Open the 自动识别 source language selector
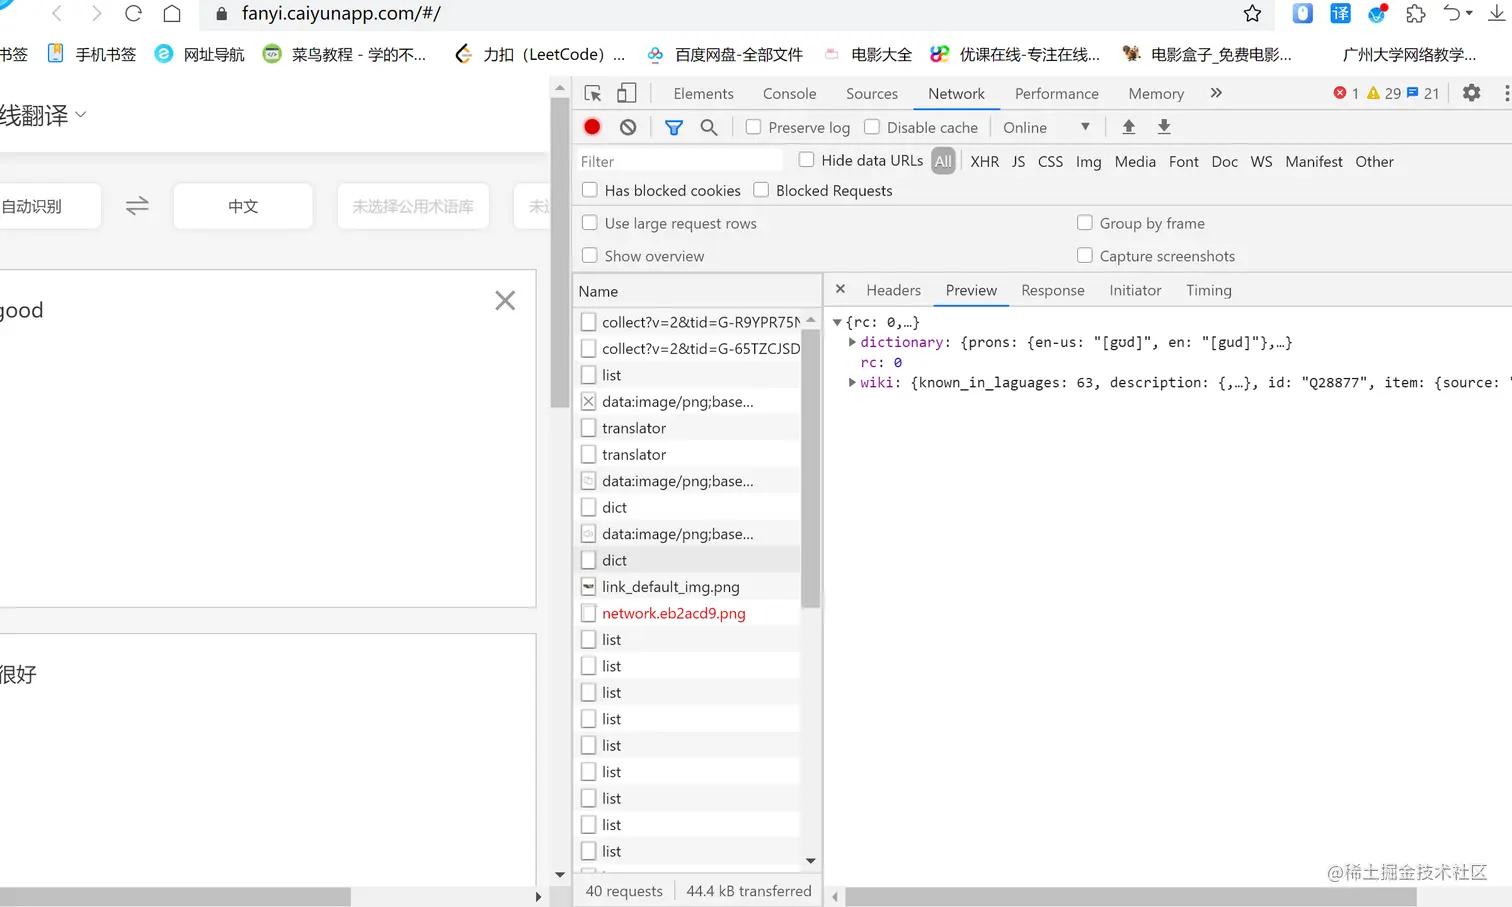 click(x=50, y=206)
